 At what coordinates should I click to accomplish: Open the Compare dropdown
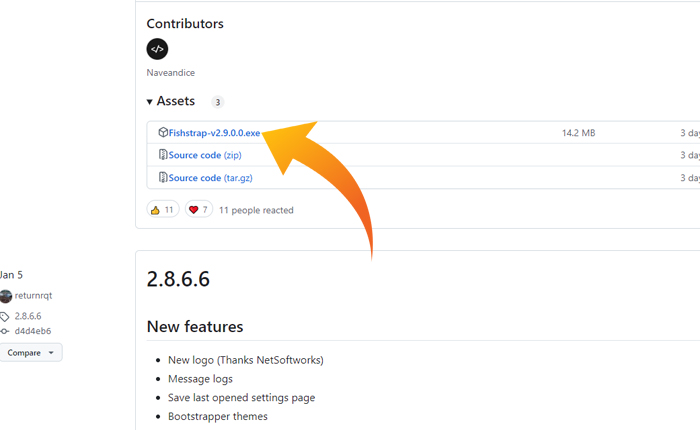(x=30, y=353)
